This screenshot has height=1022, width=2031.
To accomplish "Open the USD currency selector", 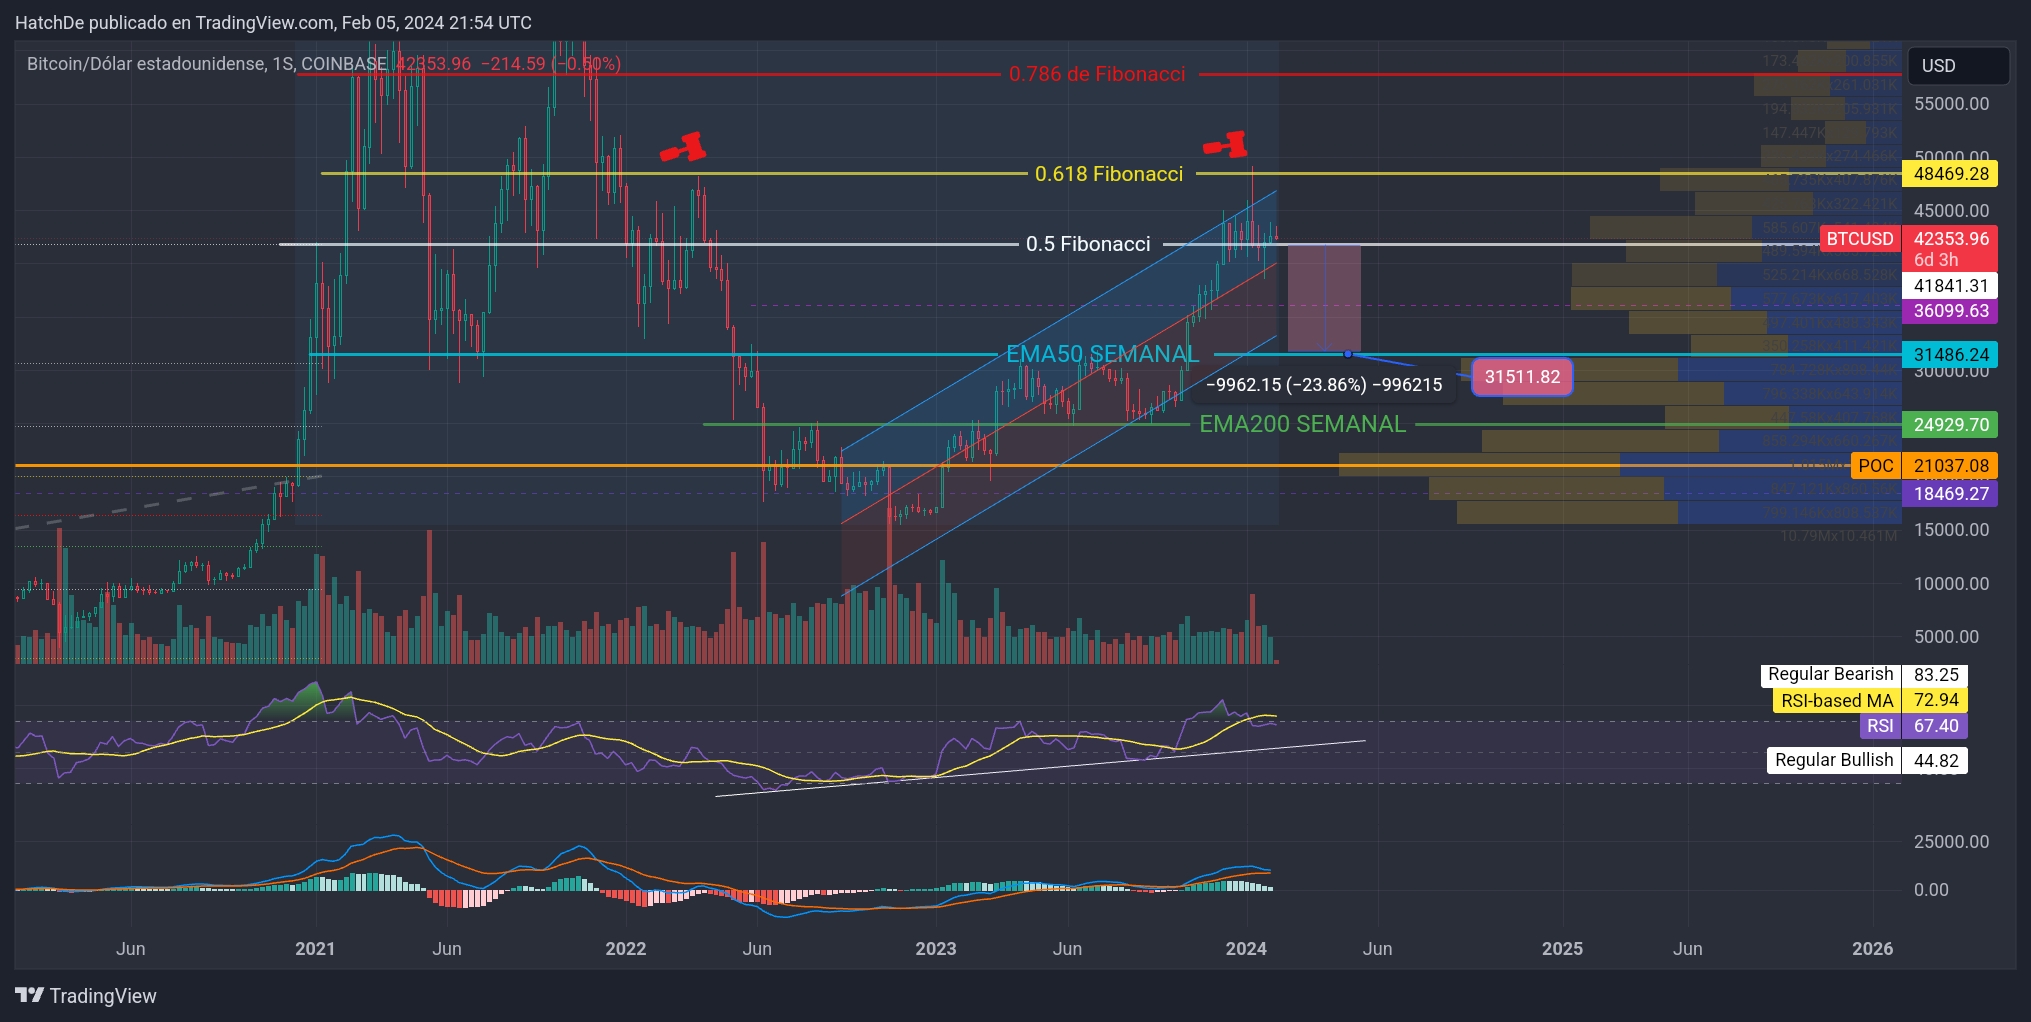I will tap(1957, 65).
